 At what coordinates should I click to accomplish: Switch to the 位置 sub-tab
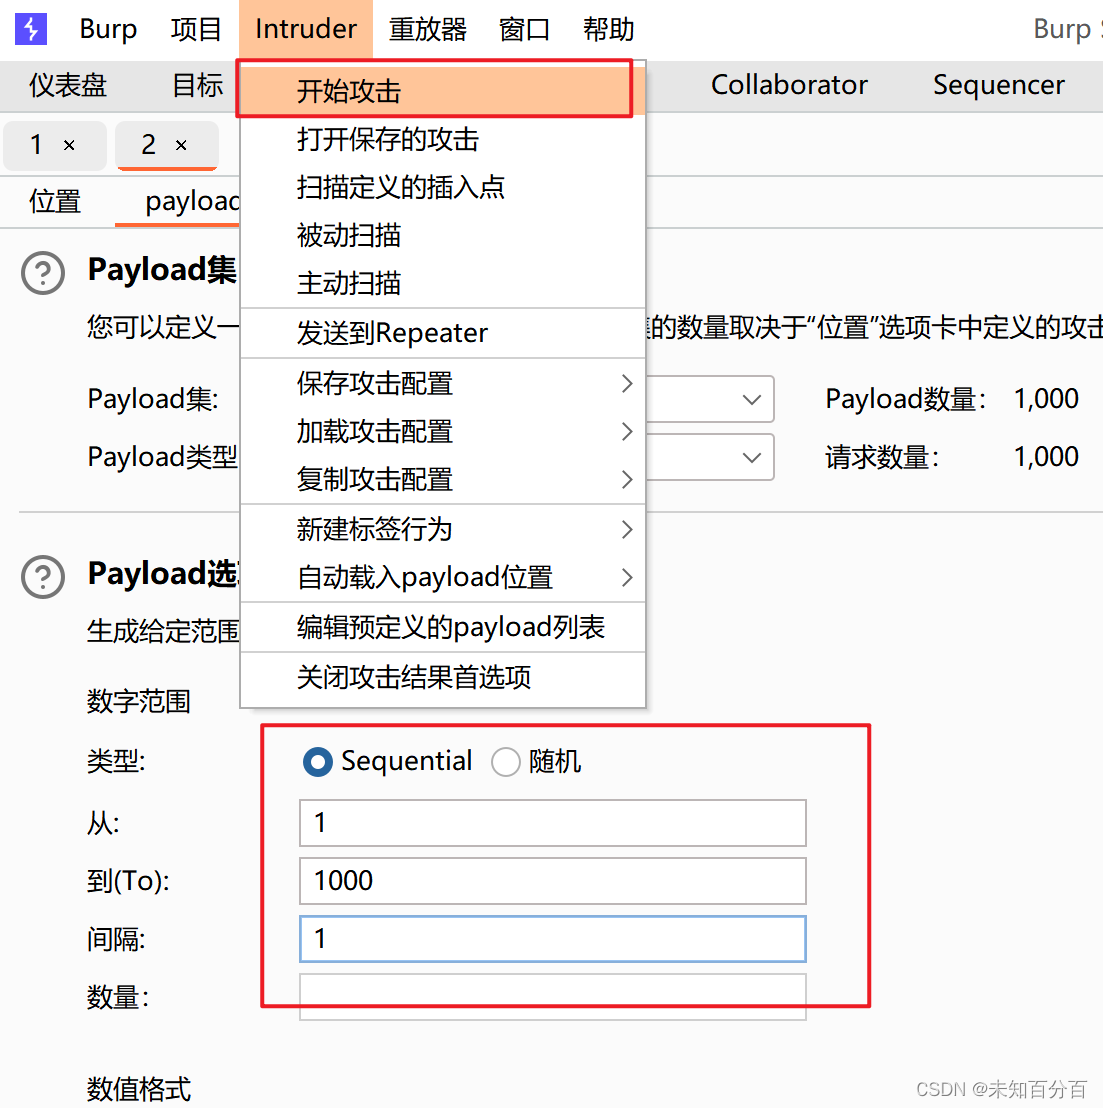coord(55,201)
